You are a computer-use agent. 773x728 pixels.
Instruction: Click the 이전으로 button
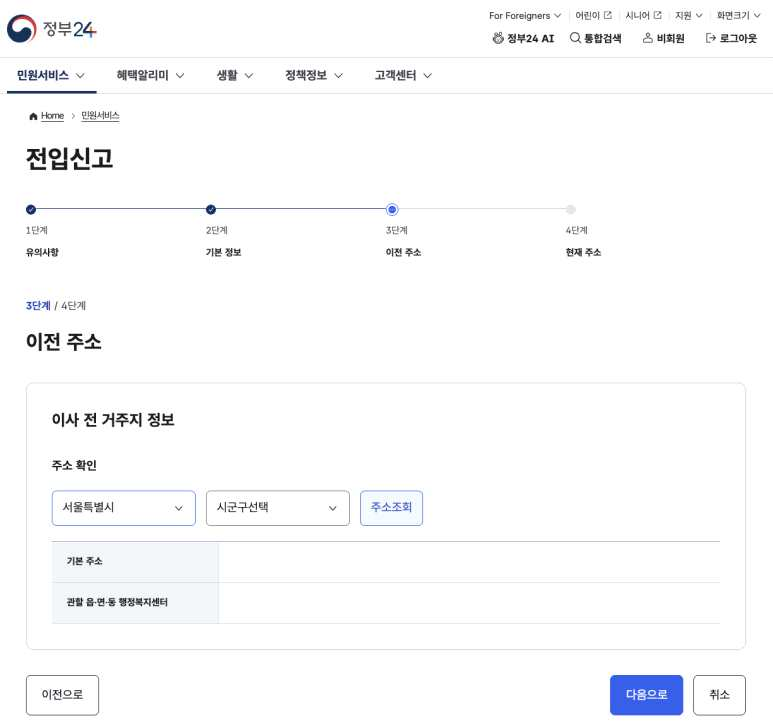62,695
